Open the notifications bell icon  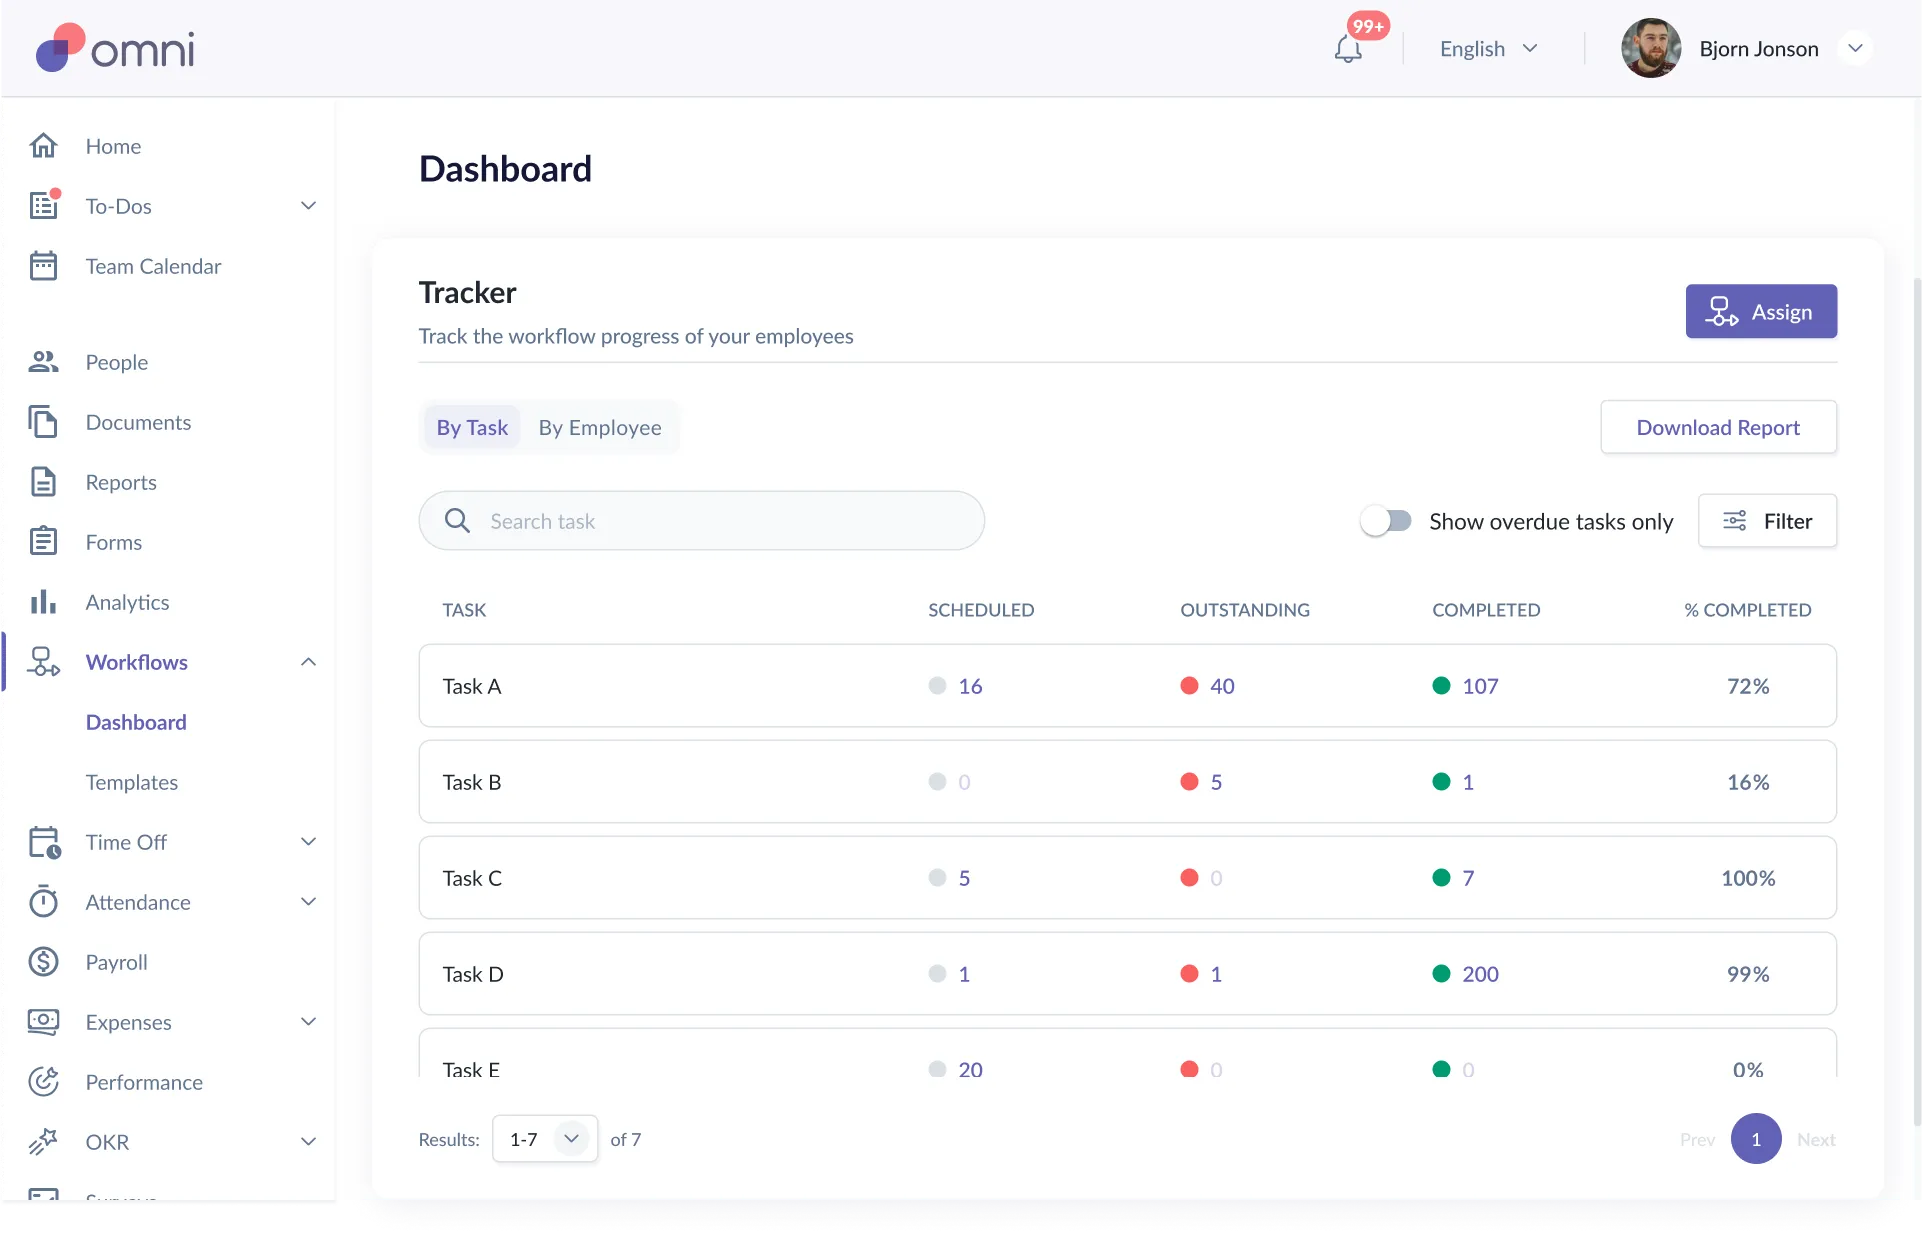tap(1347, 49)
